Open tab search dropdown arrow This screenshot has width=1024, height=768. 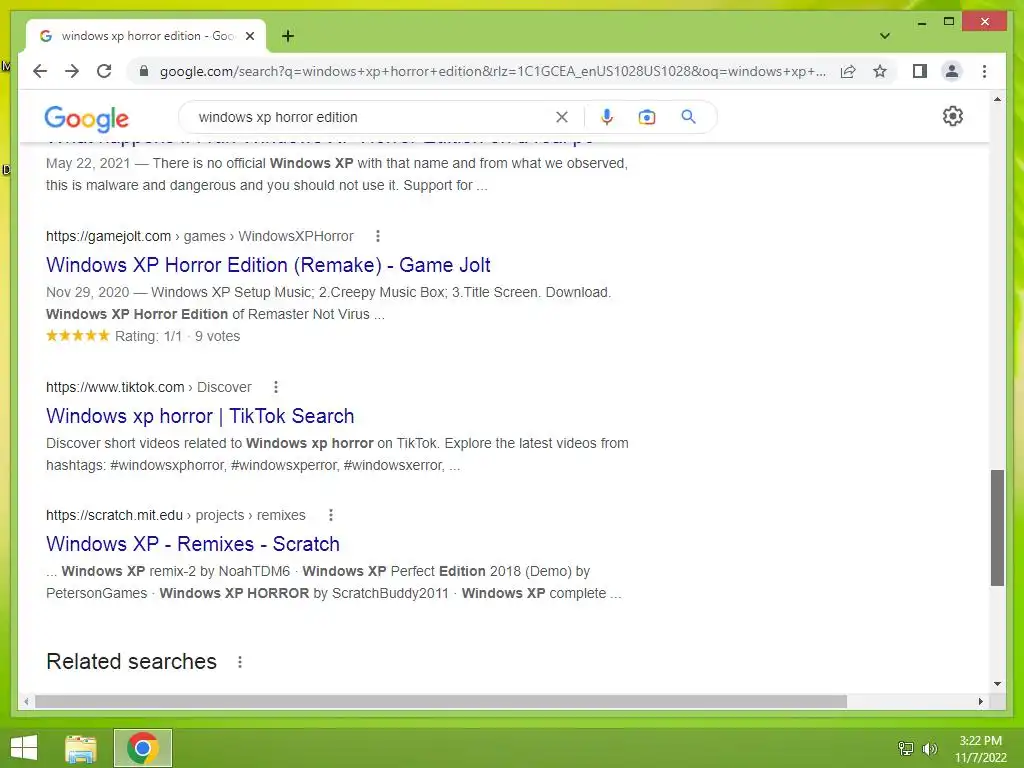click(884, 36)
